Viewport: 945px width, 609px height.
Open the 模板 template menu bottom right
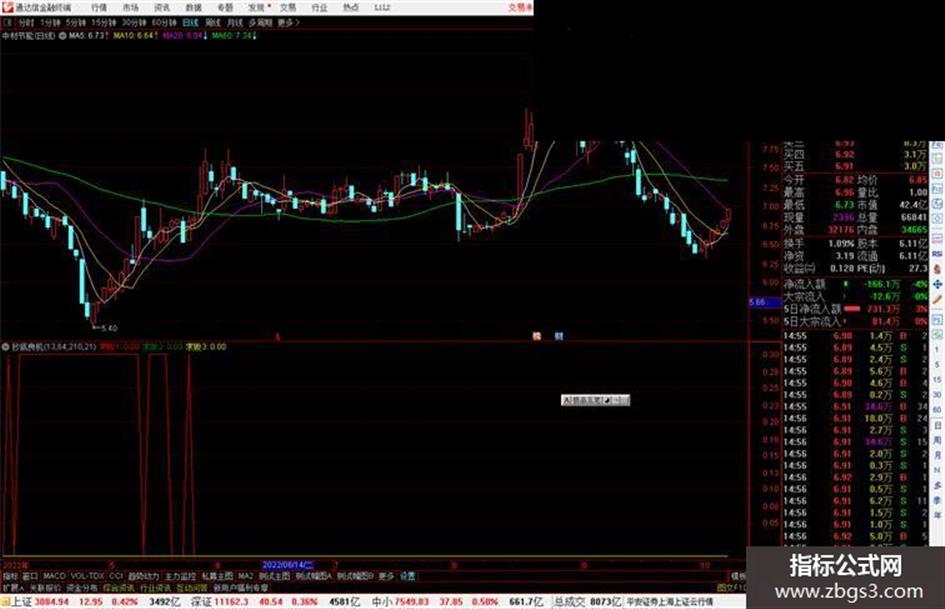[x=738, y=576]
